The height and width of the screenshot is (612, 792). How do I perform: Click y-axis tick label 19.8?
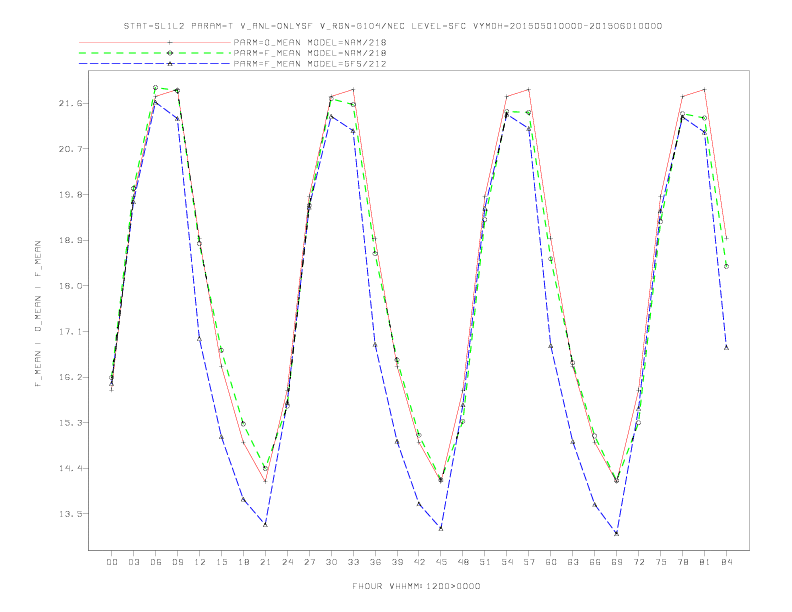(x=69, y=194)
